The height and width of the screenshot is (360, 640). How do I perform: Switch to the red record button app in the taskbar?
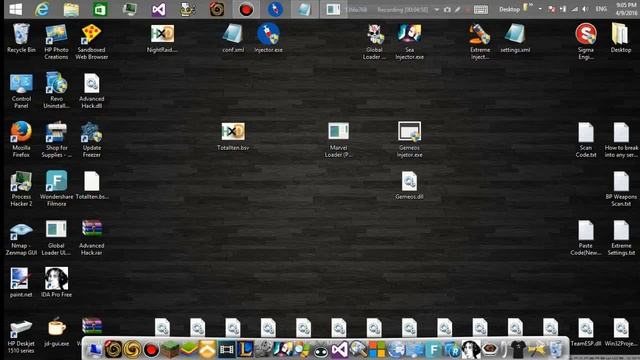click(x=246, y=9)
